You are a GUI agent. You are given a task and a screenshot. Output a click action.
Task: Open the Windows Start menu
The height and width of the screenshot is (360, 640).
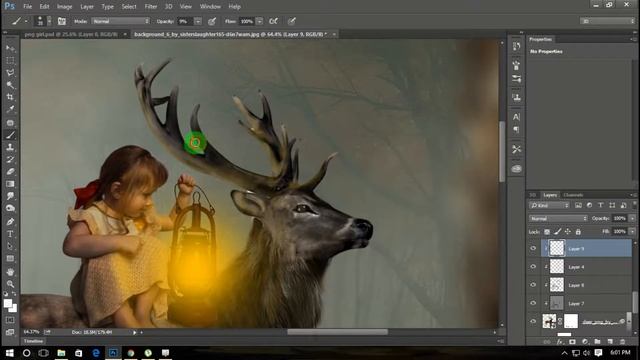coord(9,353)
